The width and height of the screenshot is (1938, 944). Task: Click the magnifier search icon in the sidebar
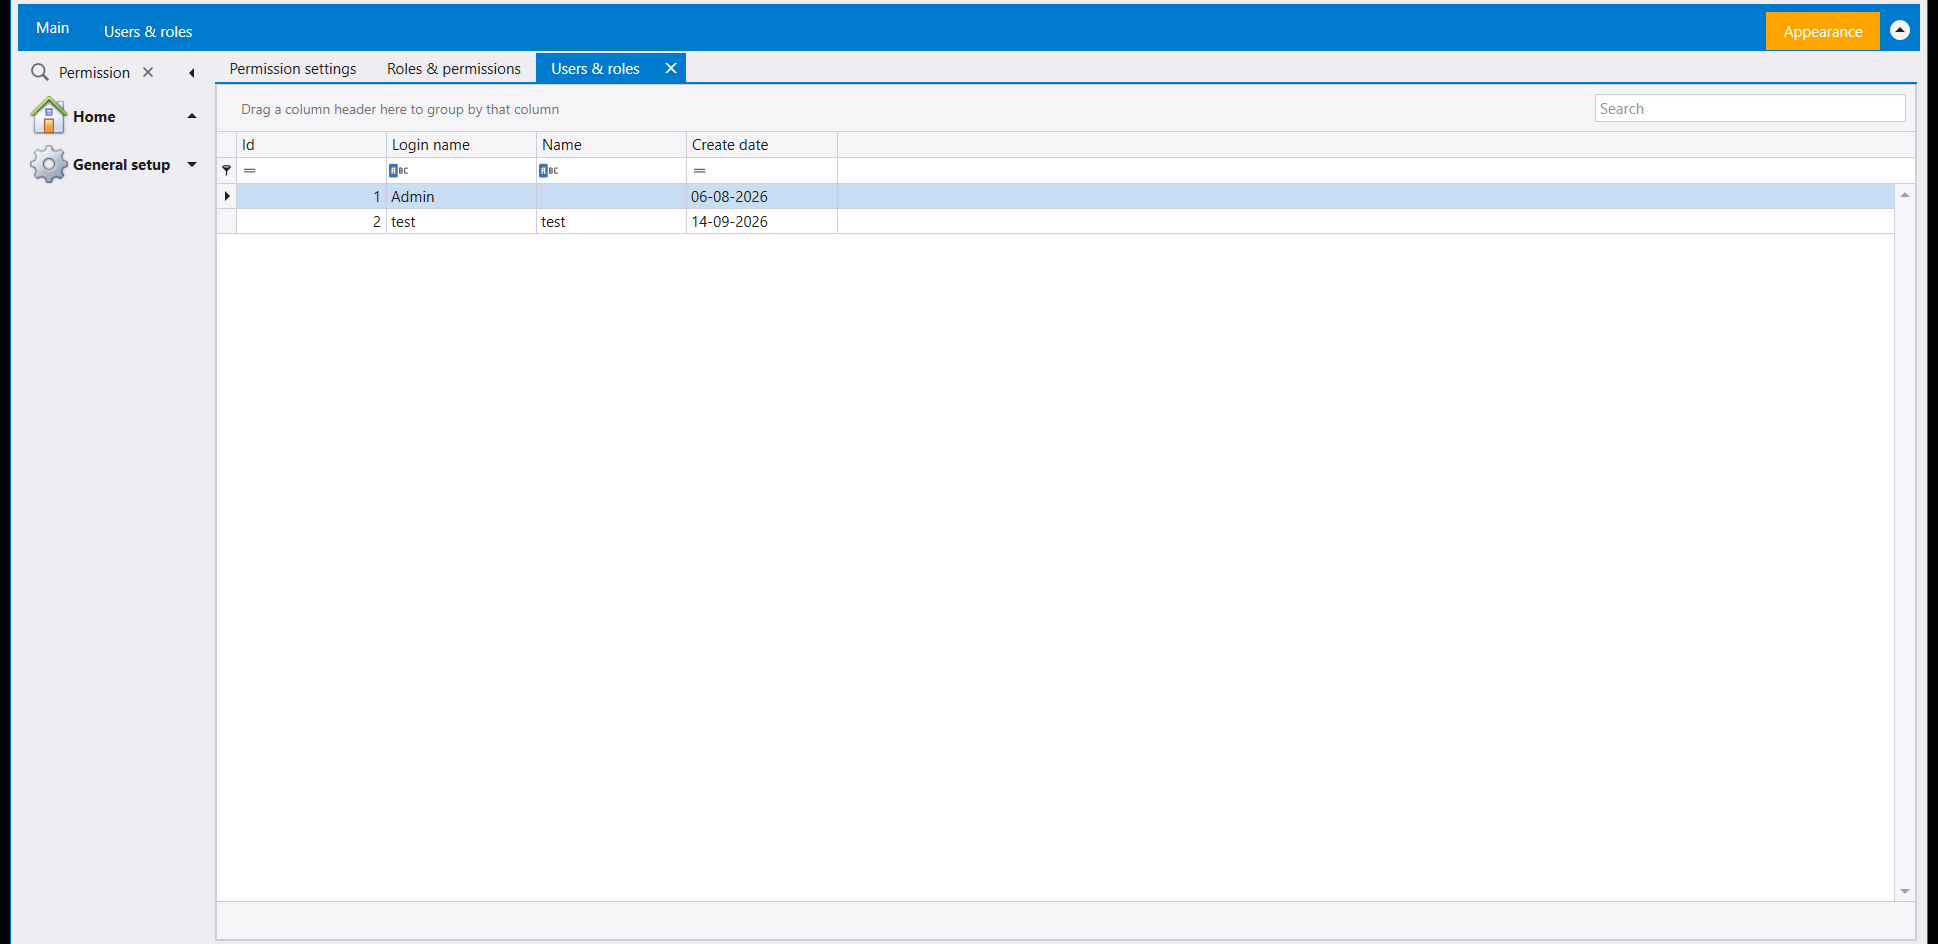tap(40, 72)
